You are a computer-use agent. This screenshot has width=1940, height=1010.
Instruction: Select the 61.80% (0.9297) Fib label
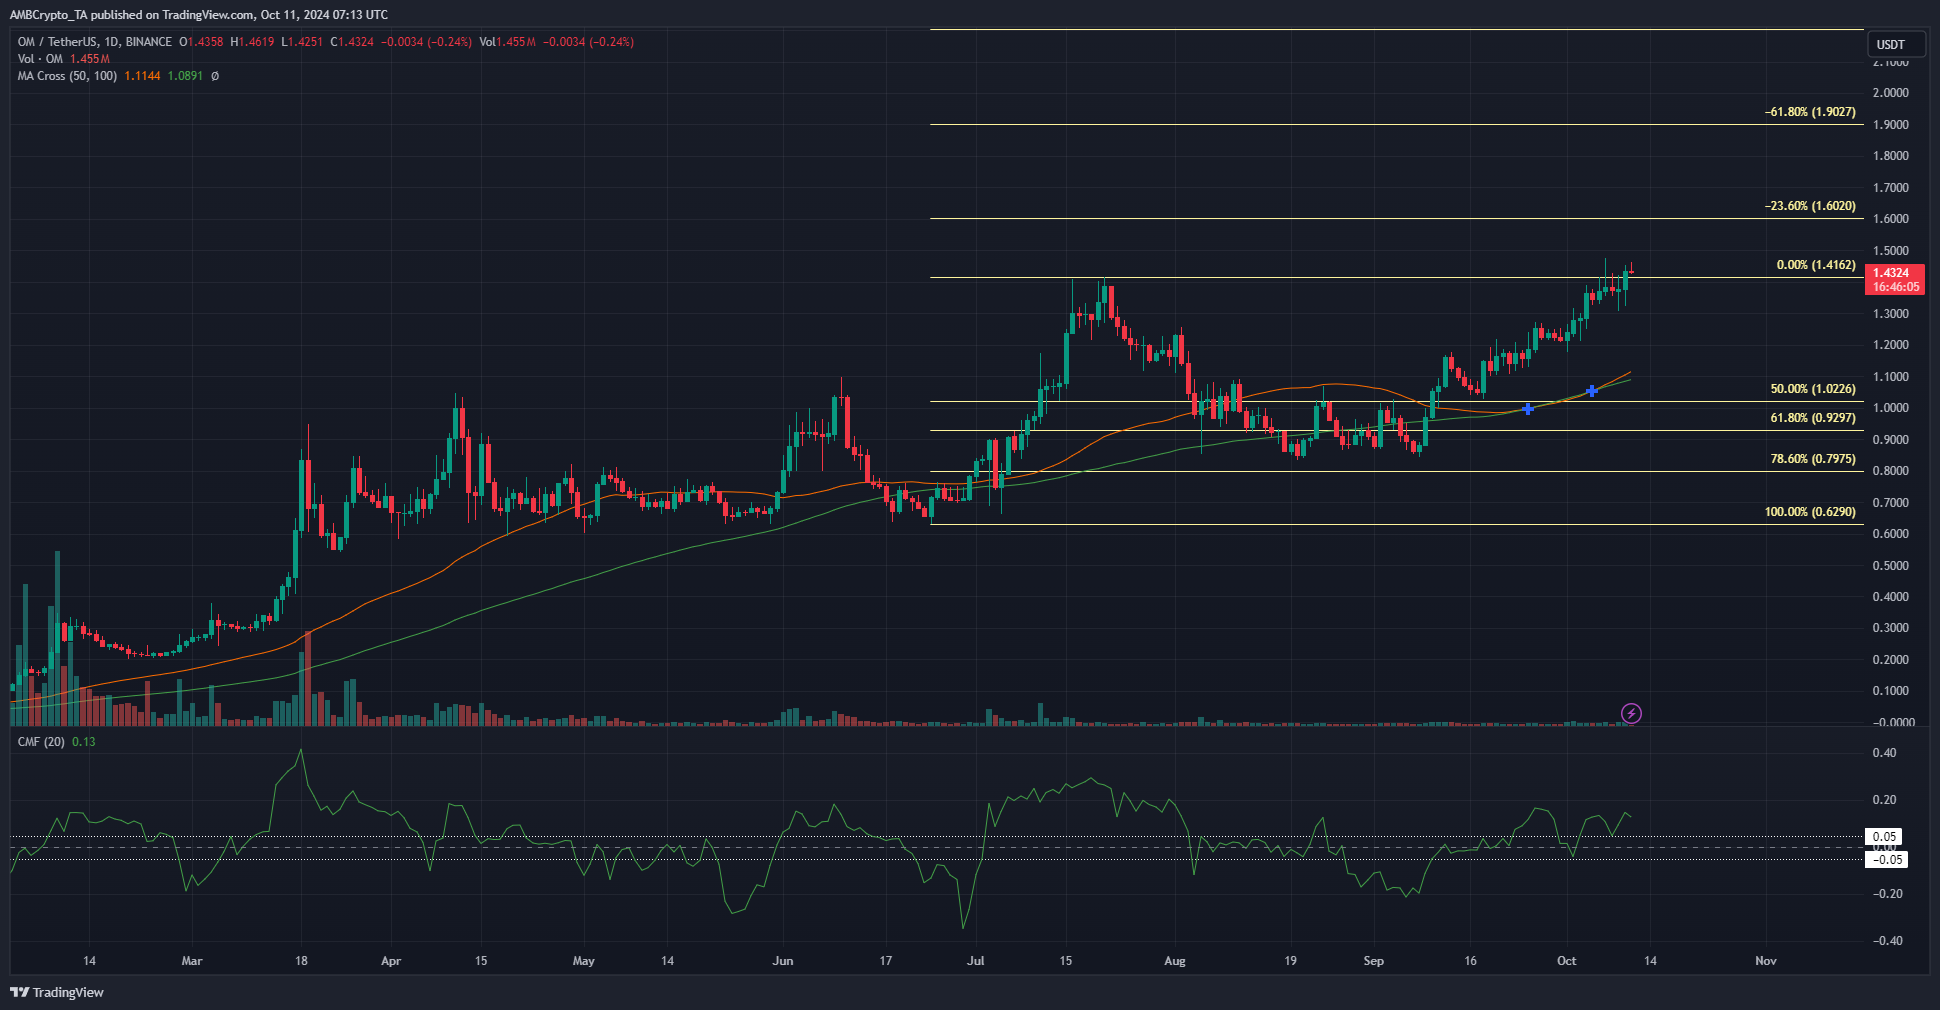pos(1813,418)
